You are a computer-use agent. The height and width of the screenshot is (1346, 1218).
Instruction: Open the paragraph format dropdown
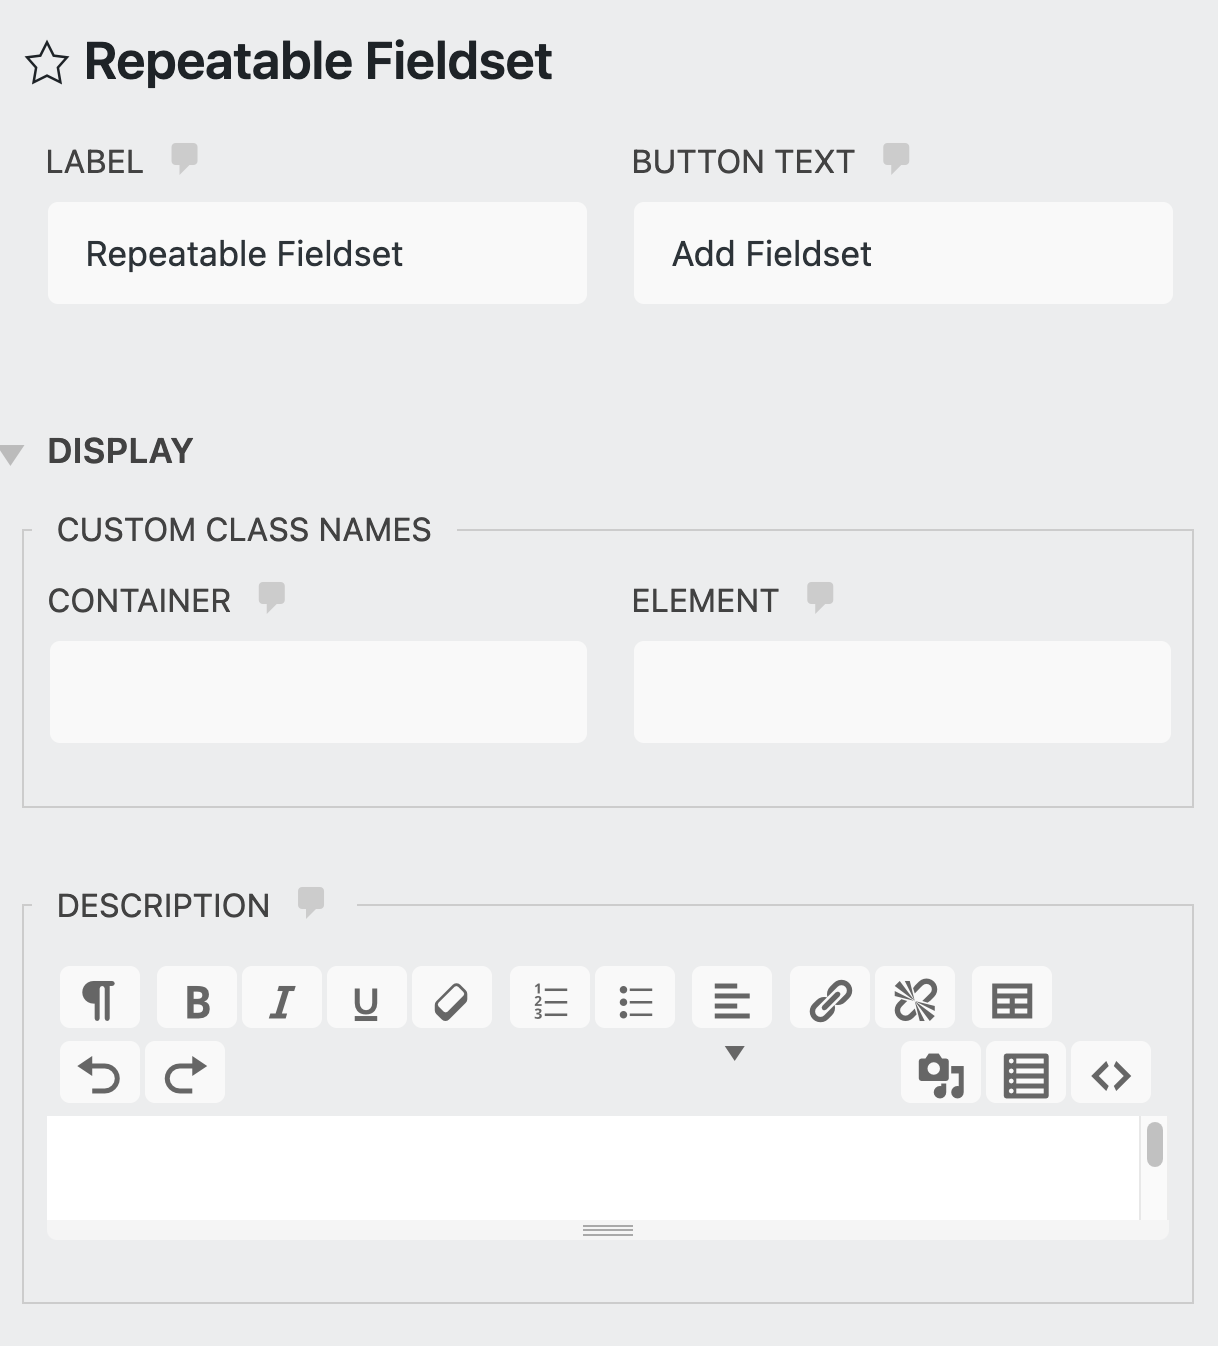[x=100, y=998]
